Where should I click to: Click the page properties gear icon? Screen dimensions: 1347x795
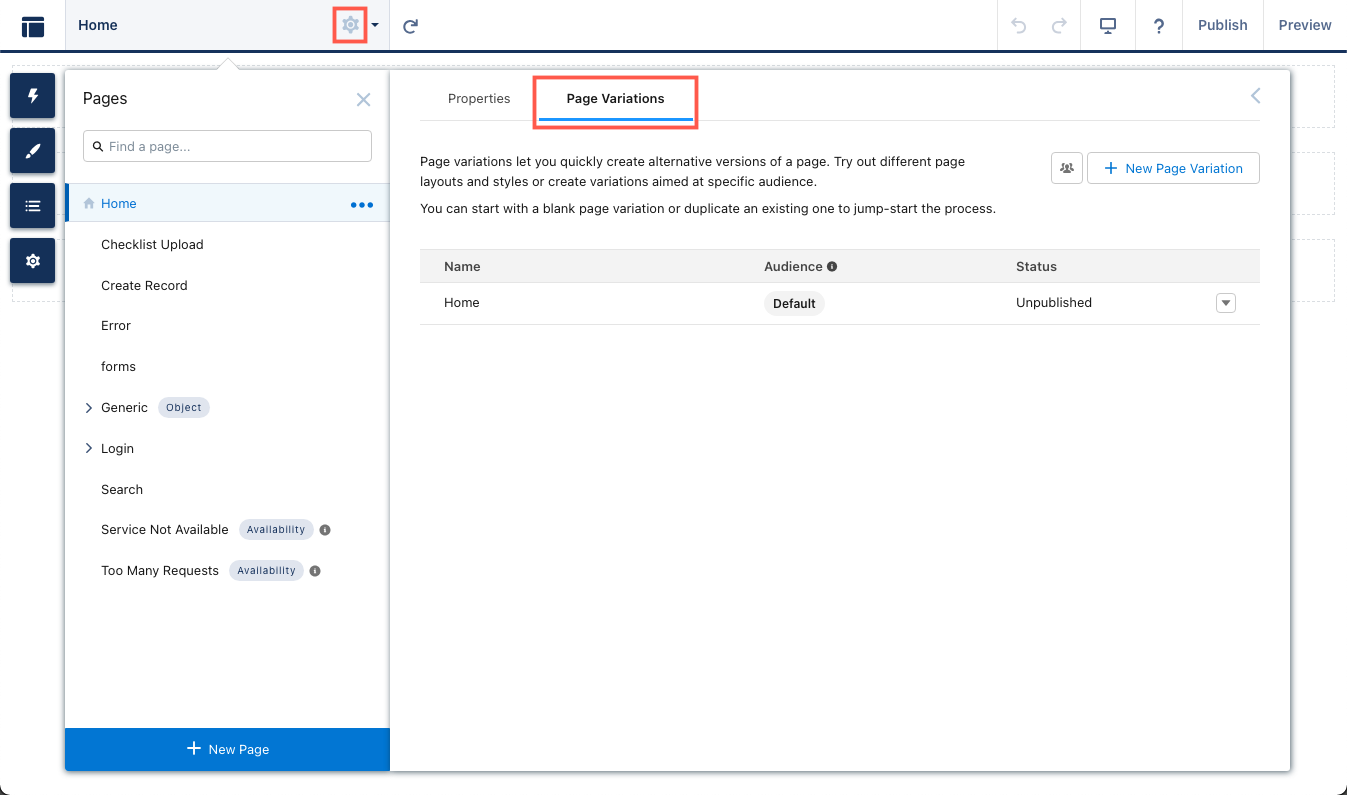[x=350, y=25]
